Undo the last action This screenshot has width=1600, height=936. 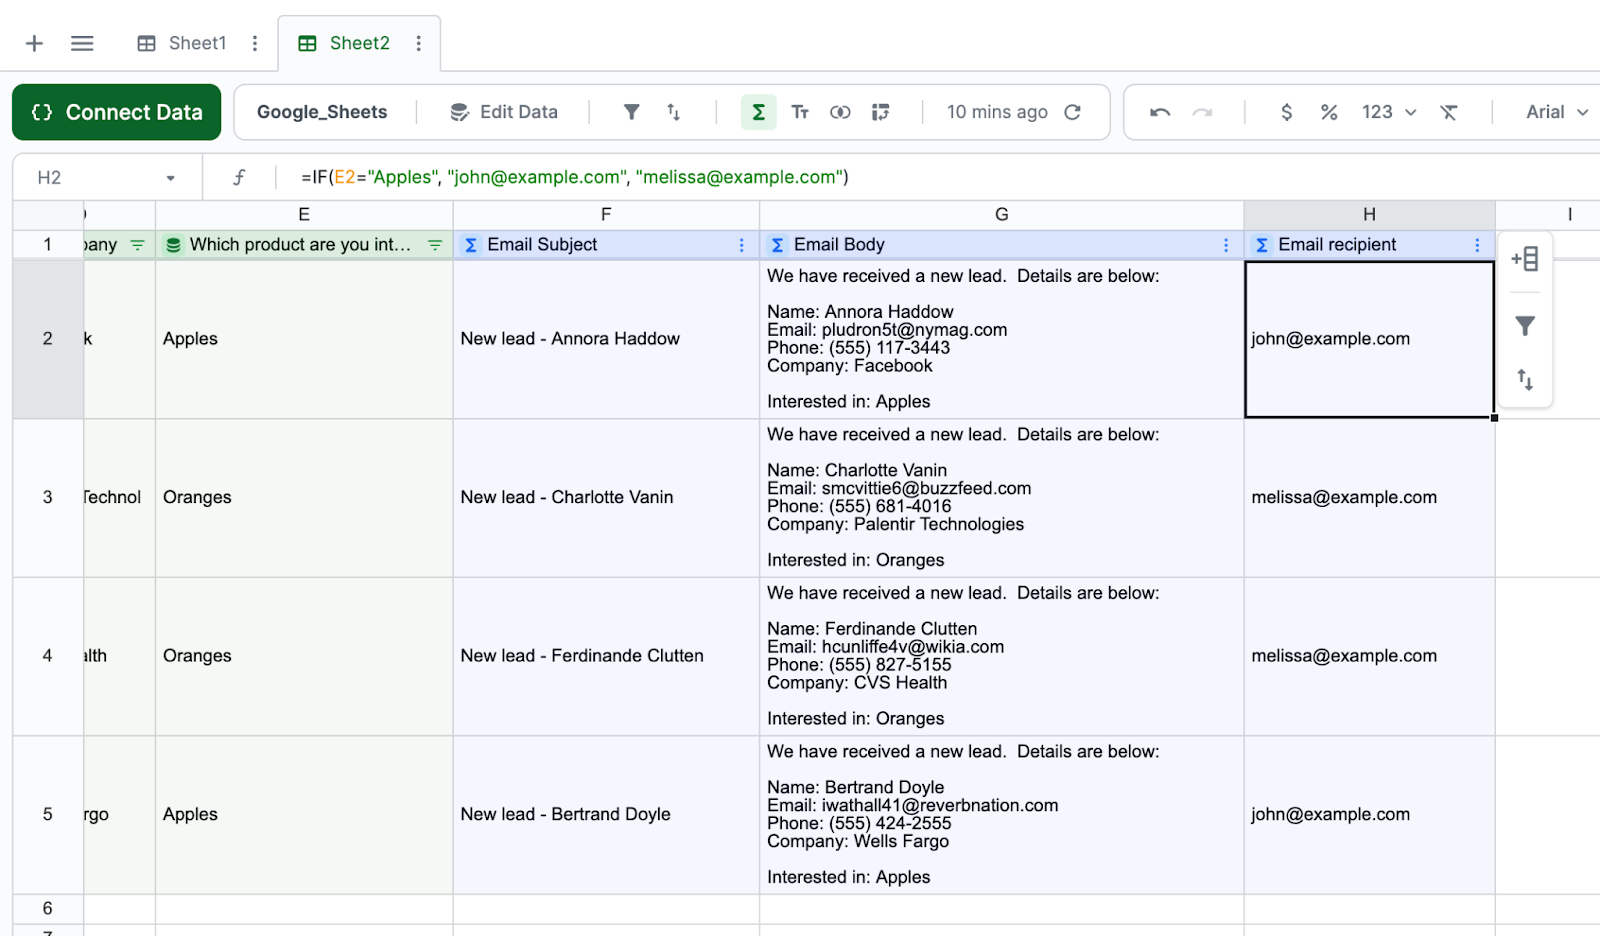(x=1160, y=112)
